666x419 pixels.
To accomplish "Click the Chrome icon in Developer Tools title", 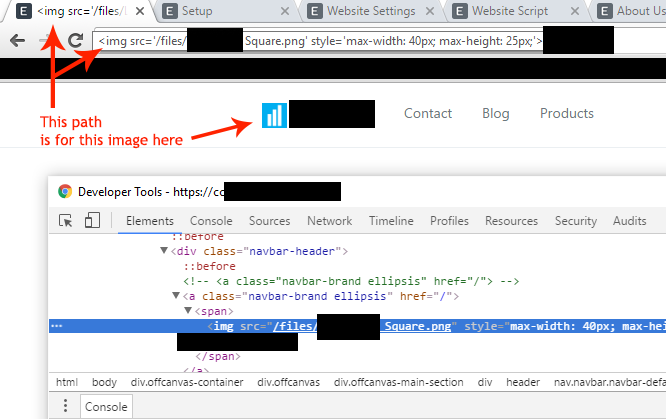I will pos(65,191).
